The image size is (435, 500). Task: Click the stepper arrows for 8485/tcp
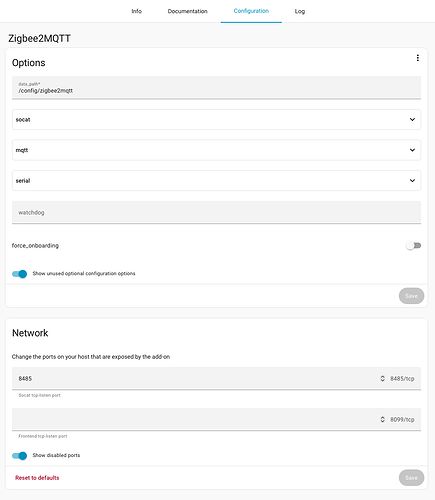pos(382,378)
